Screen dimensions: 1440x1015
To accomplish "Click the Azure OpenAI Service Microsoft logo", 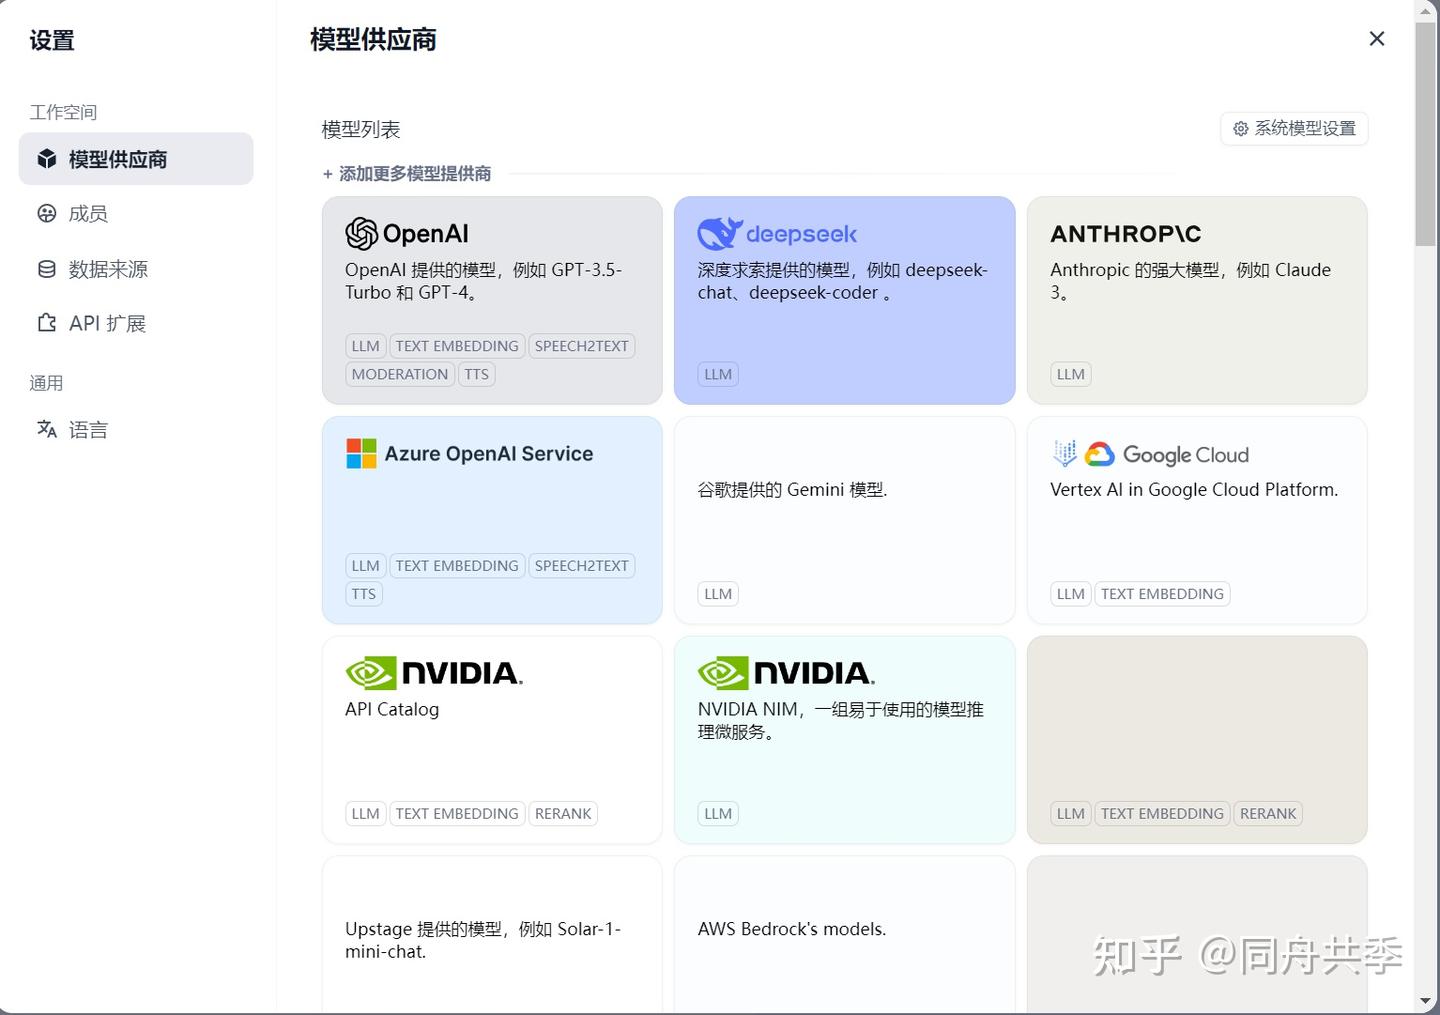I will pyautogui.click(x=361, y=454).
